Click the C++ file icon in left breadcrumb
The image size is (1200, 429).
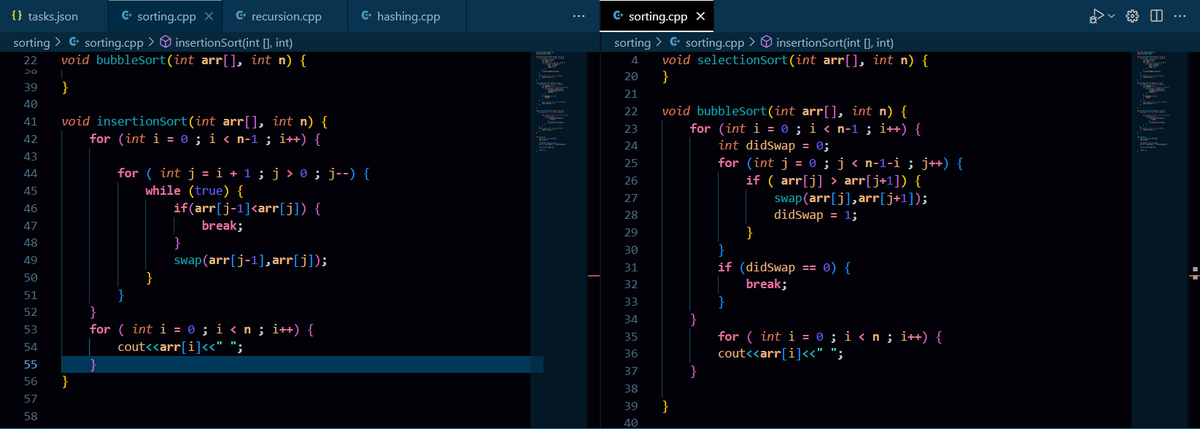75,43
